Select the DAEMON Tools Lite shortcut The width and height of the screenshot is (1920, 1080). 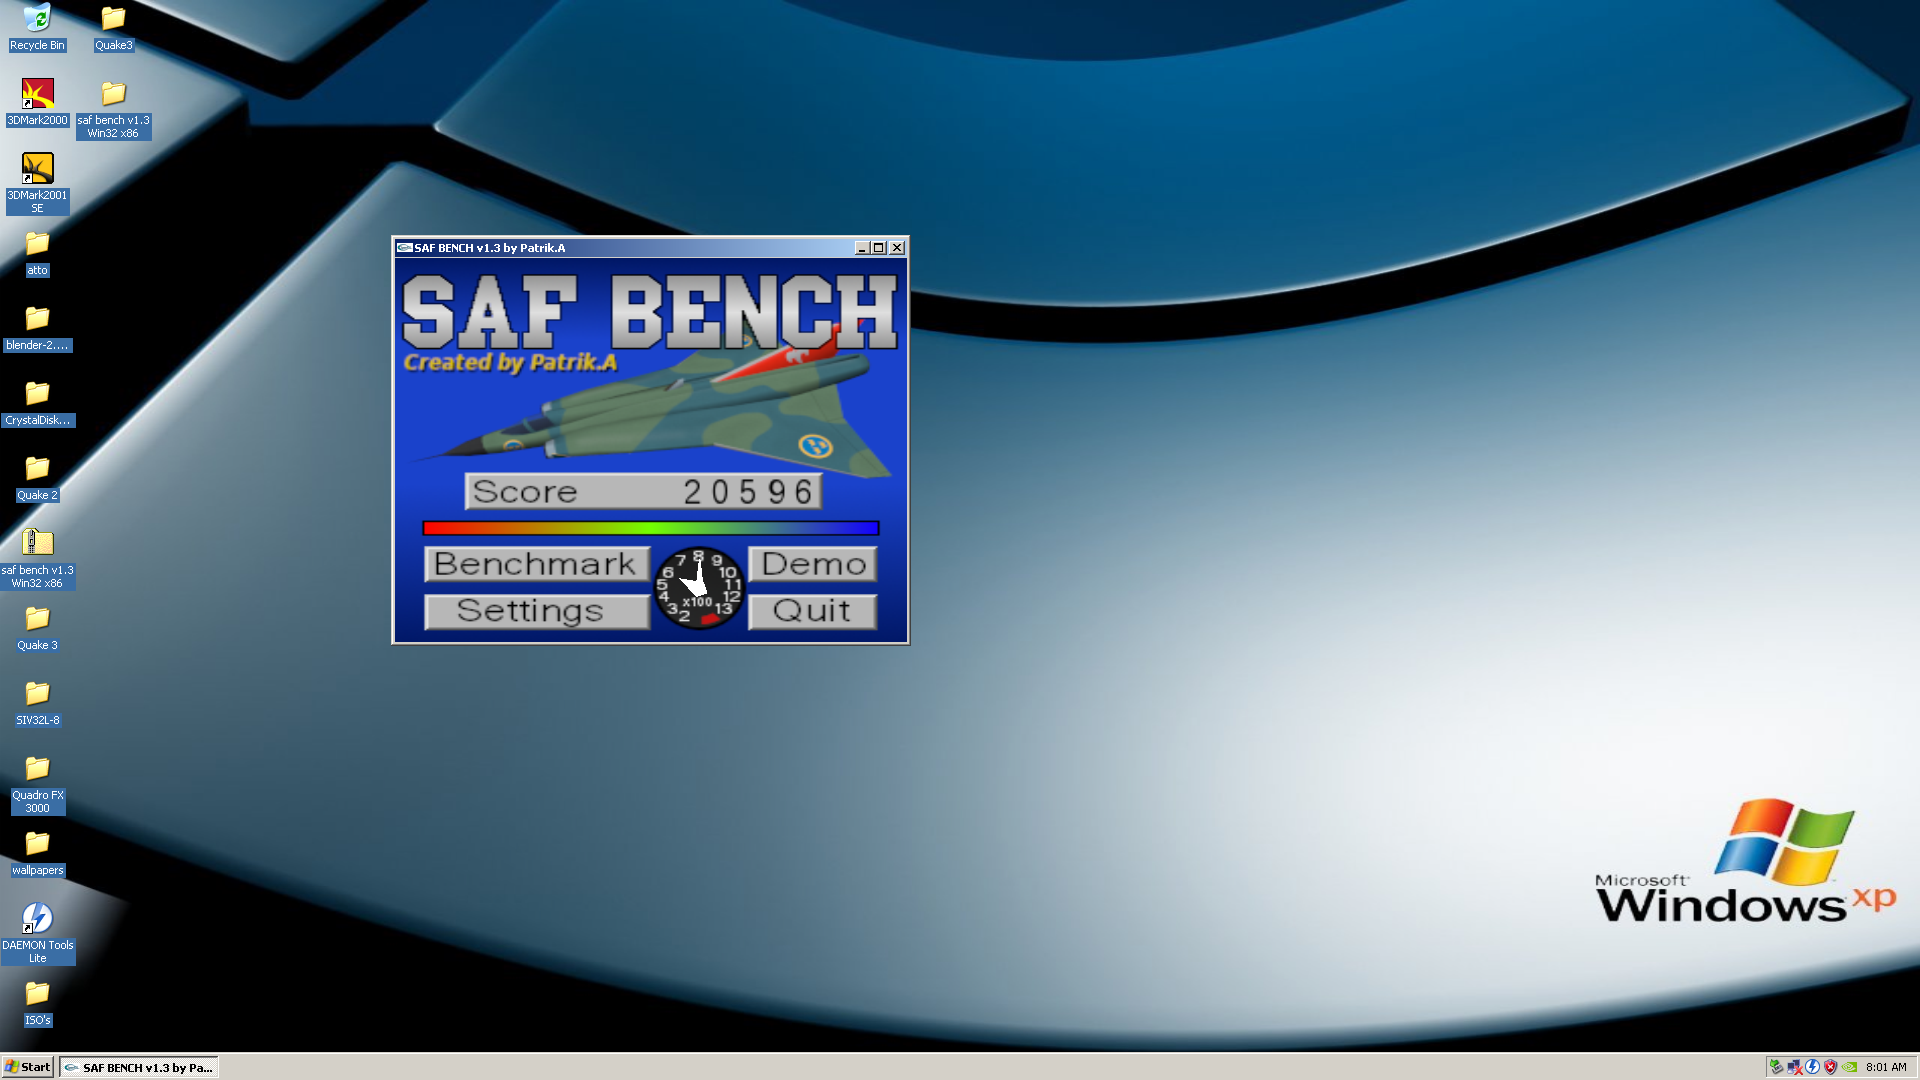coord(37,919)
